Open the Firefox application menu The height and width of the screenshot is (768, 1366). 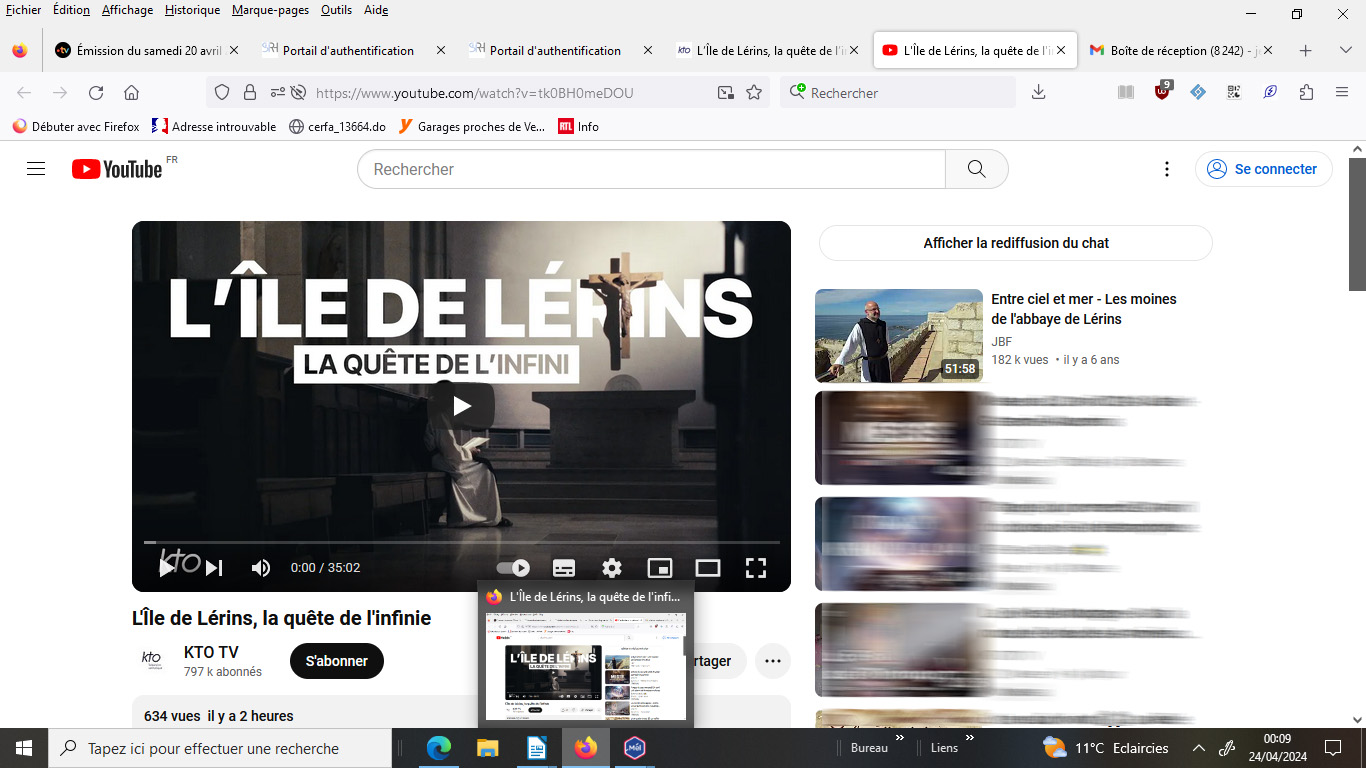pyautogui.click(x=1342, y=93)
